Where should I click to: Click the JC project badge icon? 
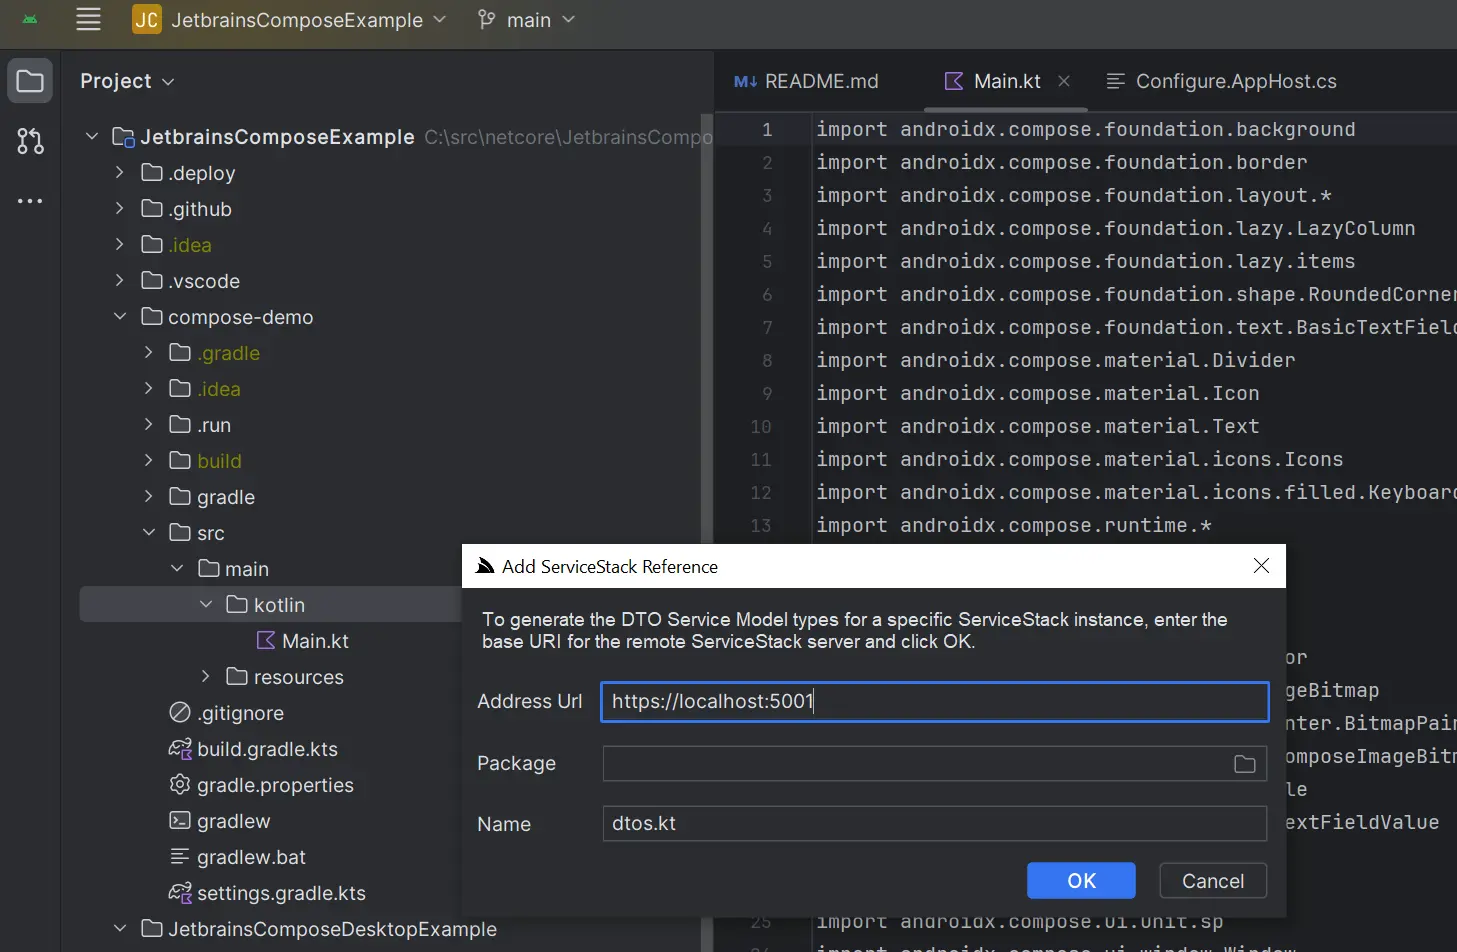[x=147, y=20]
